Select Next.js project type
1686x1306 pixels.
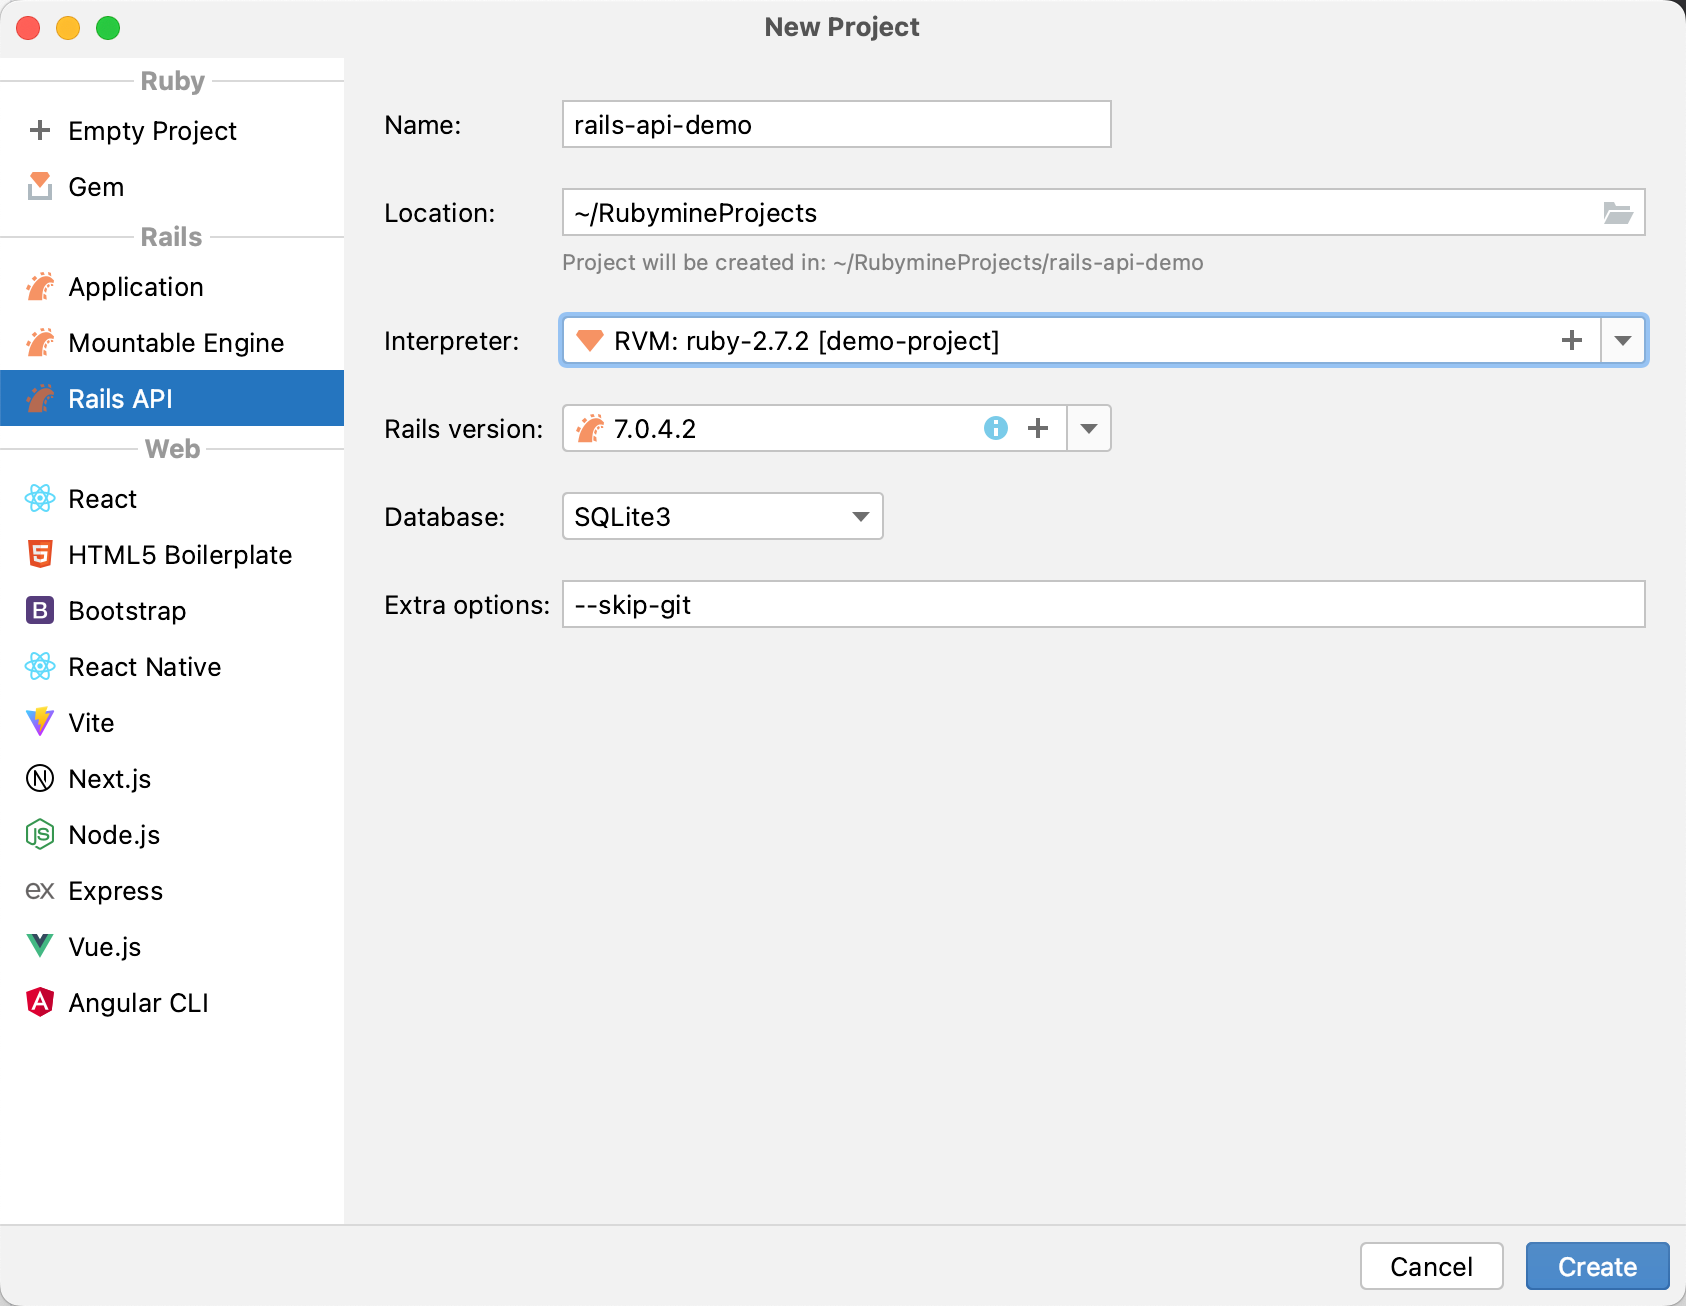coord(172,778)
